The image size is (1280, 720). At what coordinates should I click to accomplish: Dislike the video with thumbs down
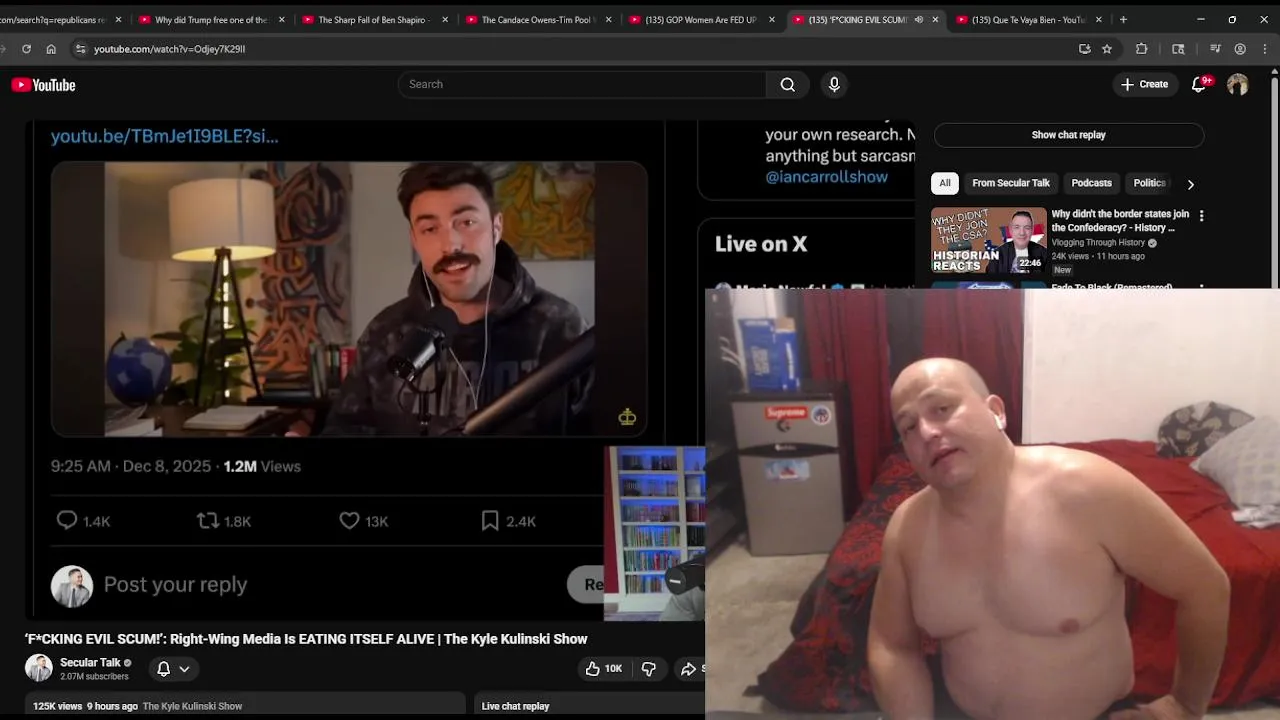[648, 669]
